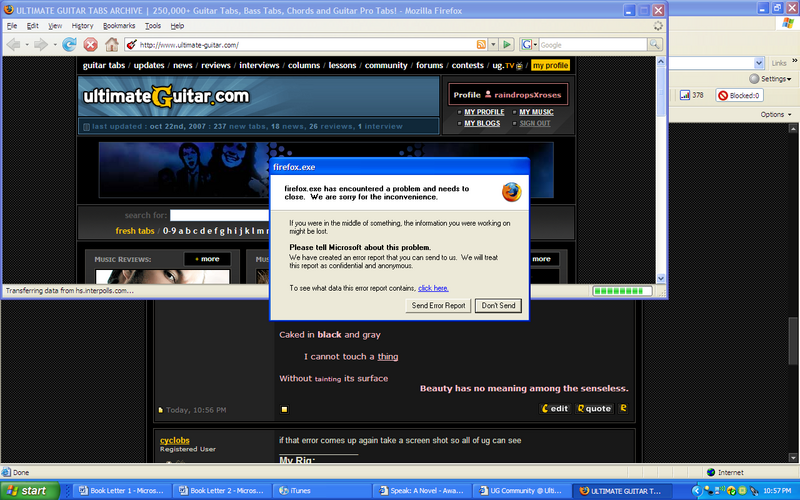
Task: Open the Settings dropdown in the IE toolbar
Action: coord(770,79)
